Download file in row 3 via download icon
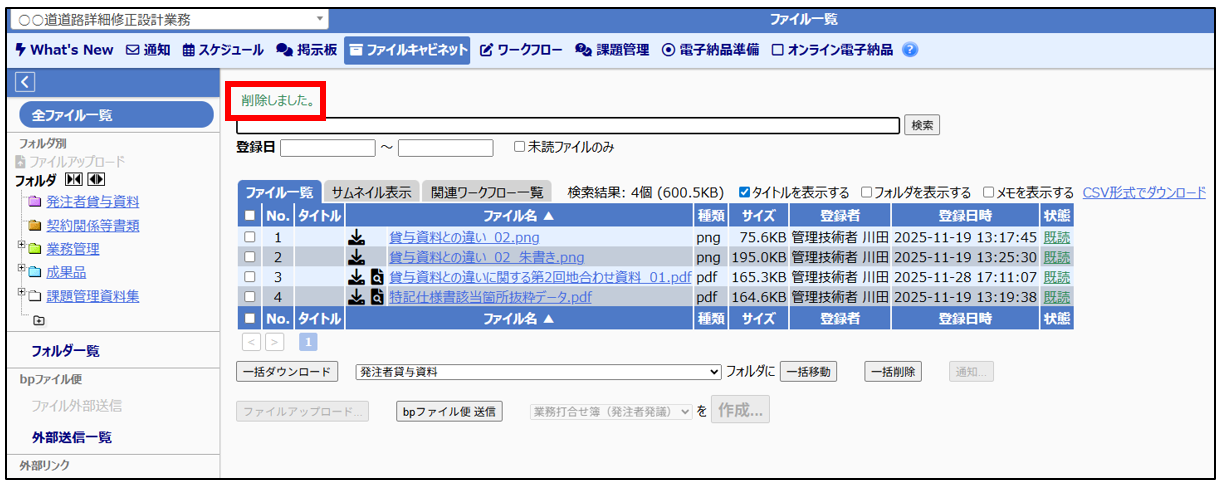The image size is (1232, 493). 356,277
